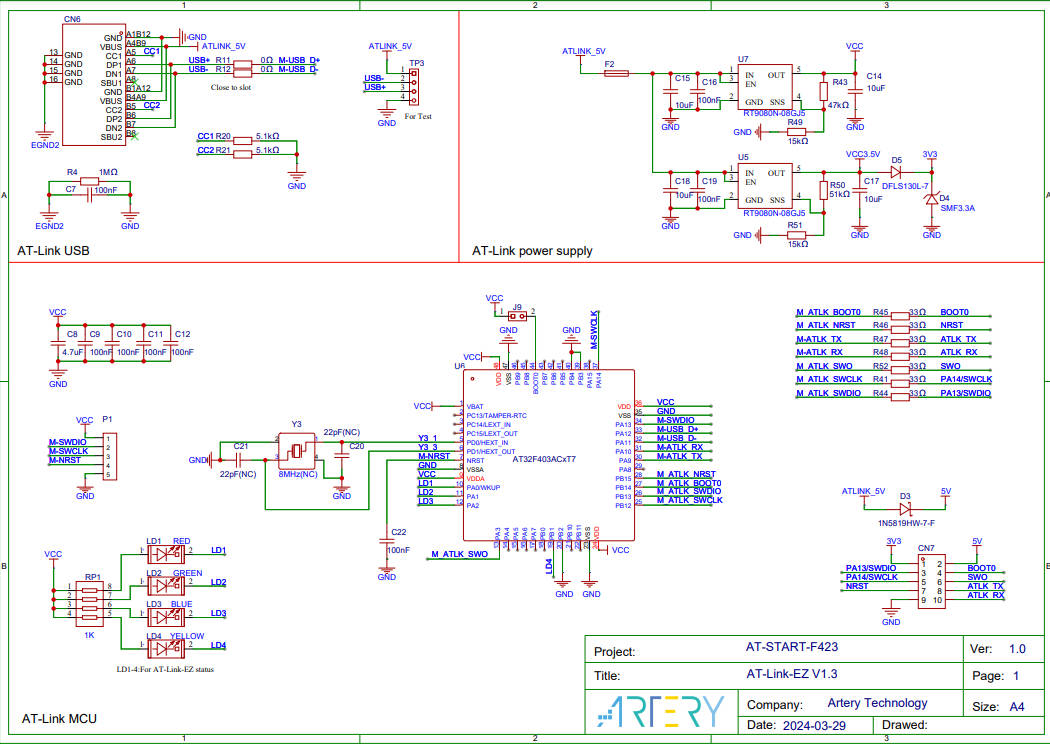Select the TP3 test connector symbol

(414, 87)
